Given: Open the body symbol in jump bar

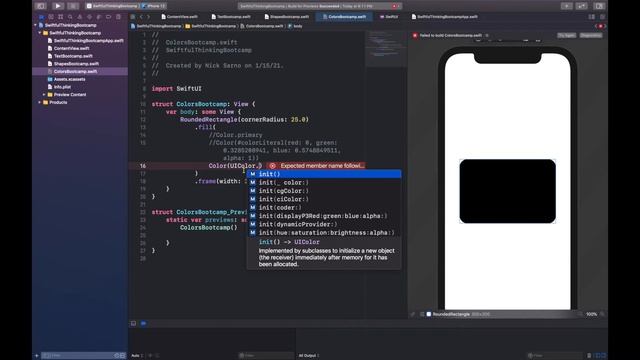Looking at the screenshot, I should coord(295,26).
